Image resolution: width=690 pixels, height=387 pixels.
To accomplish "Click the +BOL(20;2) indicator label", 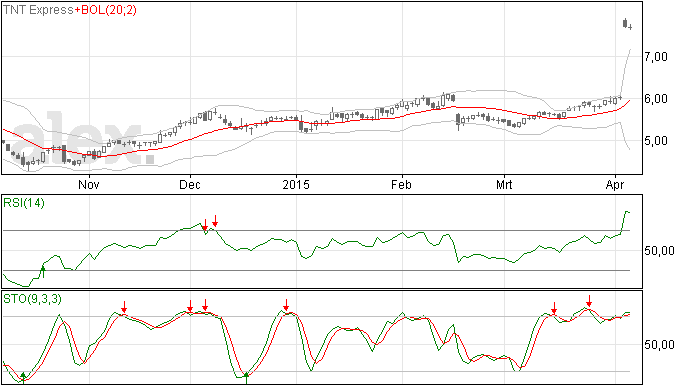I will click(106, 10).
